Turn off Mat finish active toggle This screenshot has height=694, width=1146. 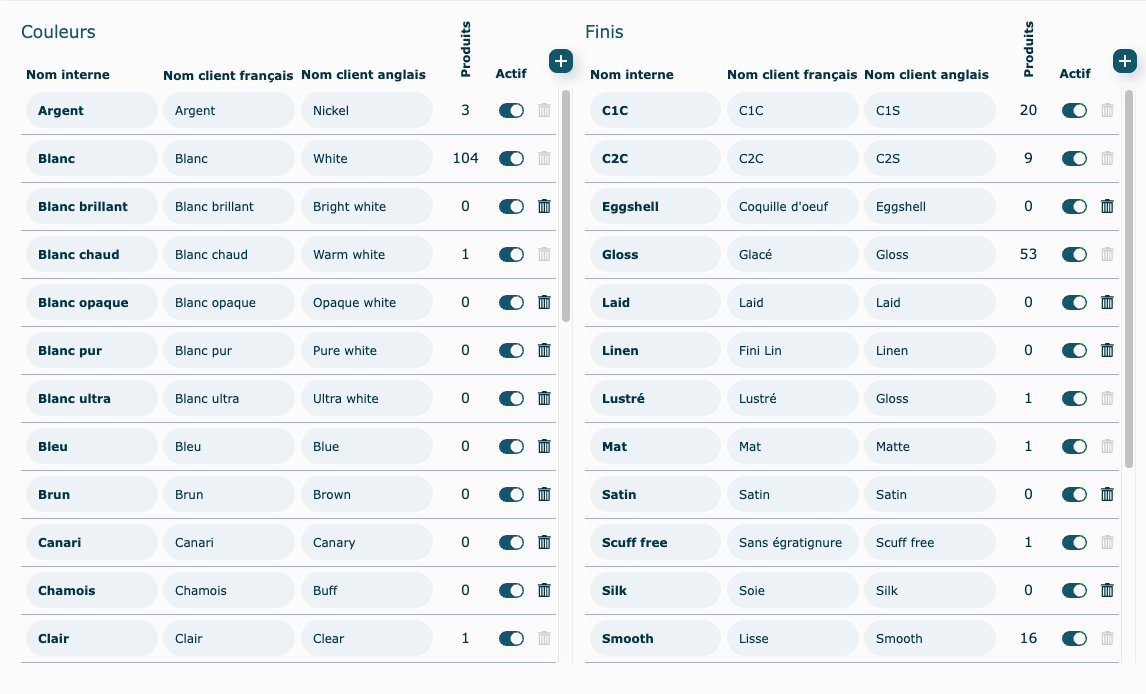point(1074,446)
